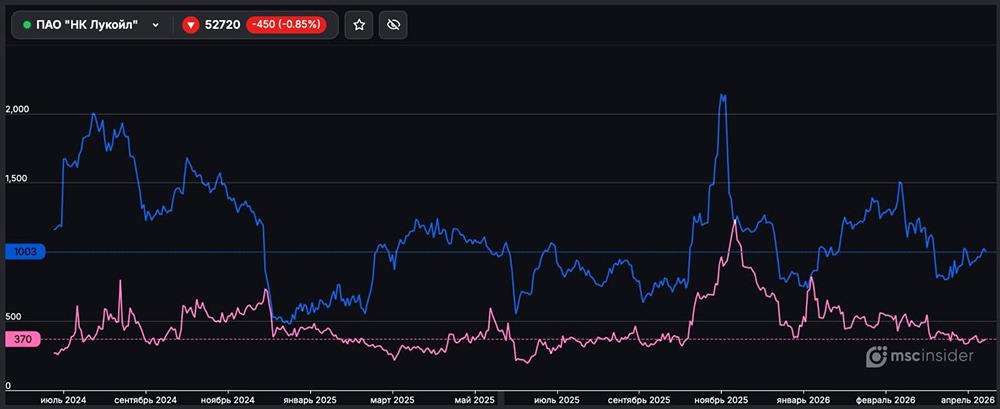Click the июль 2024 date label
Screen dimensions: 1000x409
coord(63,399)
